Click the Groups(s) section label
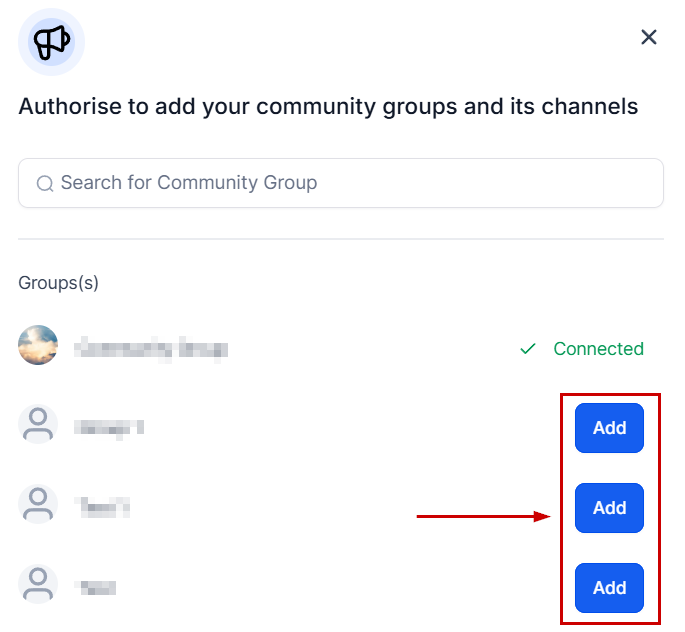This screenshot has width=685, height=632. pyautogui.click(x=59, y=283)
